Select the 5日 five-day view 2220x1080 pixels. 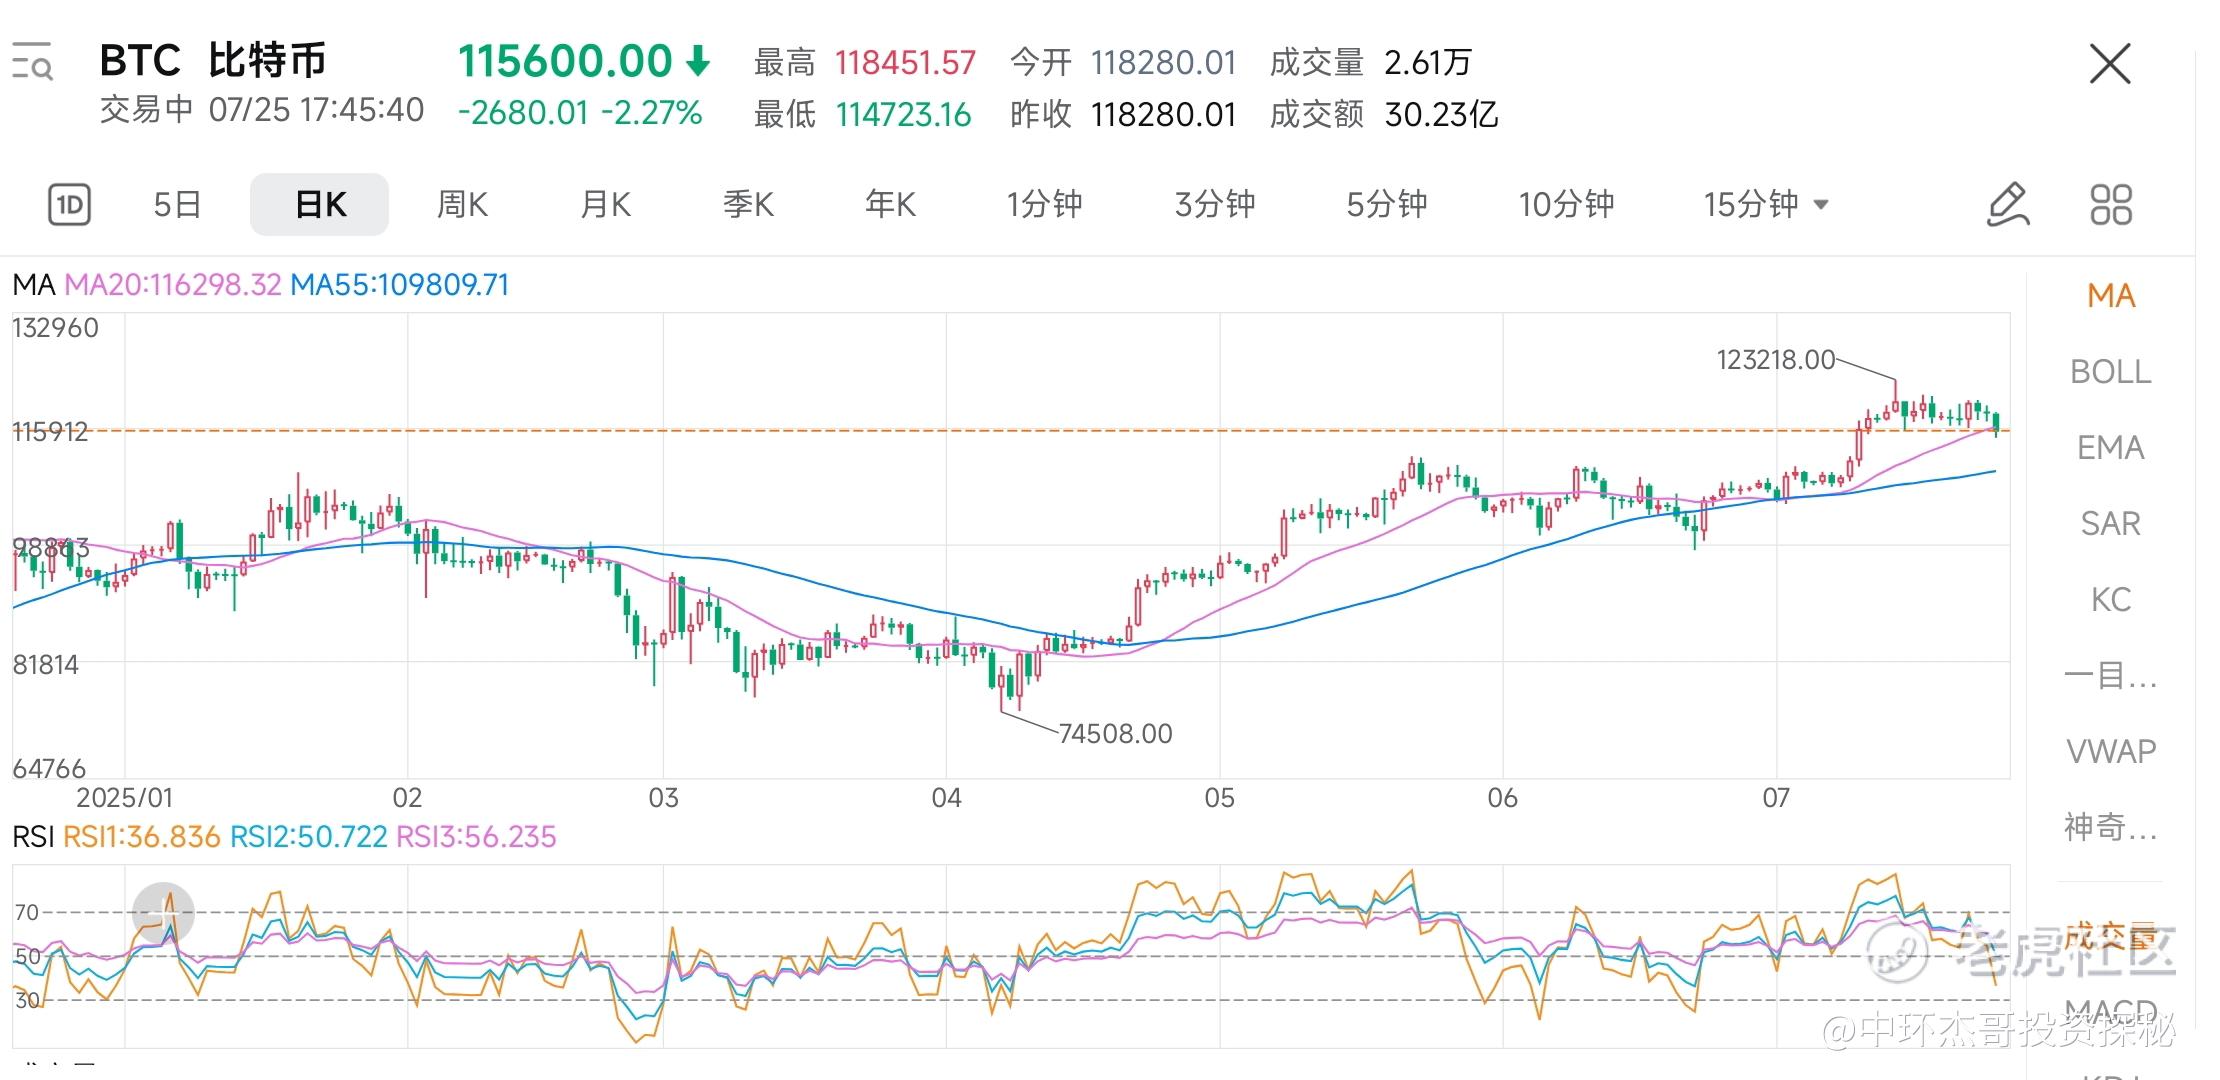pos(177,205)
